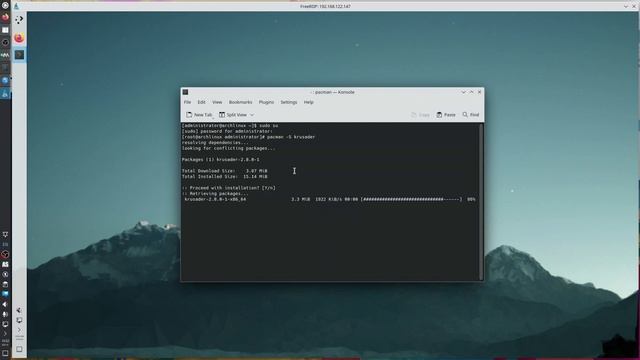Expand the remote panel tray chevron
The width and height of the screenshot is (640, 360).
[19, 329]
